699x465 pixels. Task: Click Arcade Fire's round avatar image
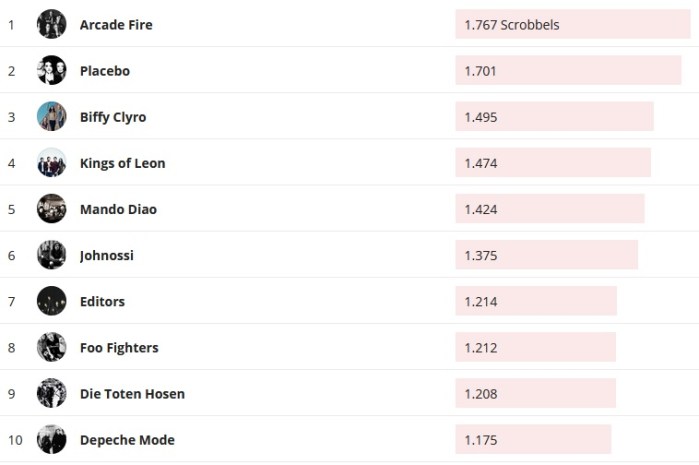(51, 24)
